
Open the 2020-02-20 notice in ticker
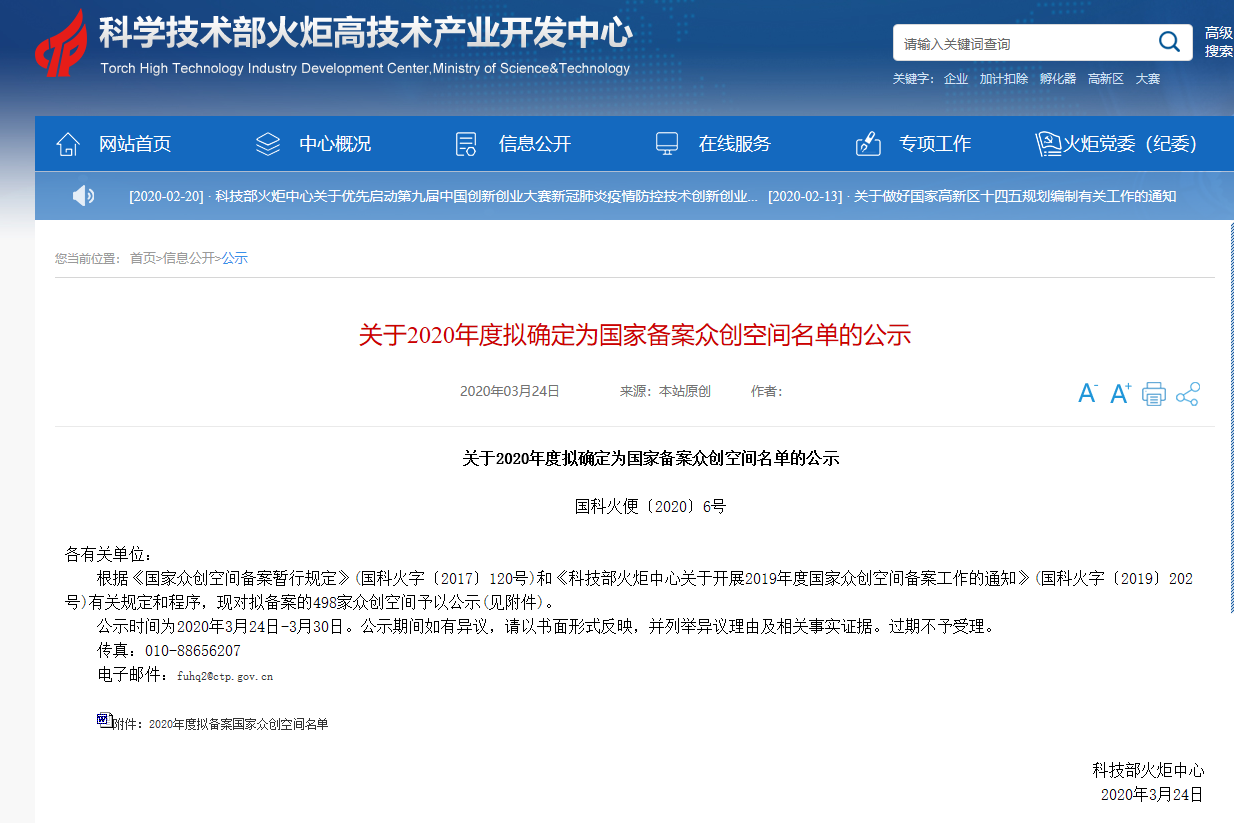coord(443,196)
